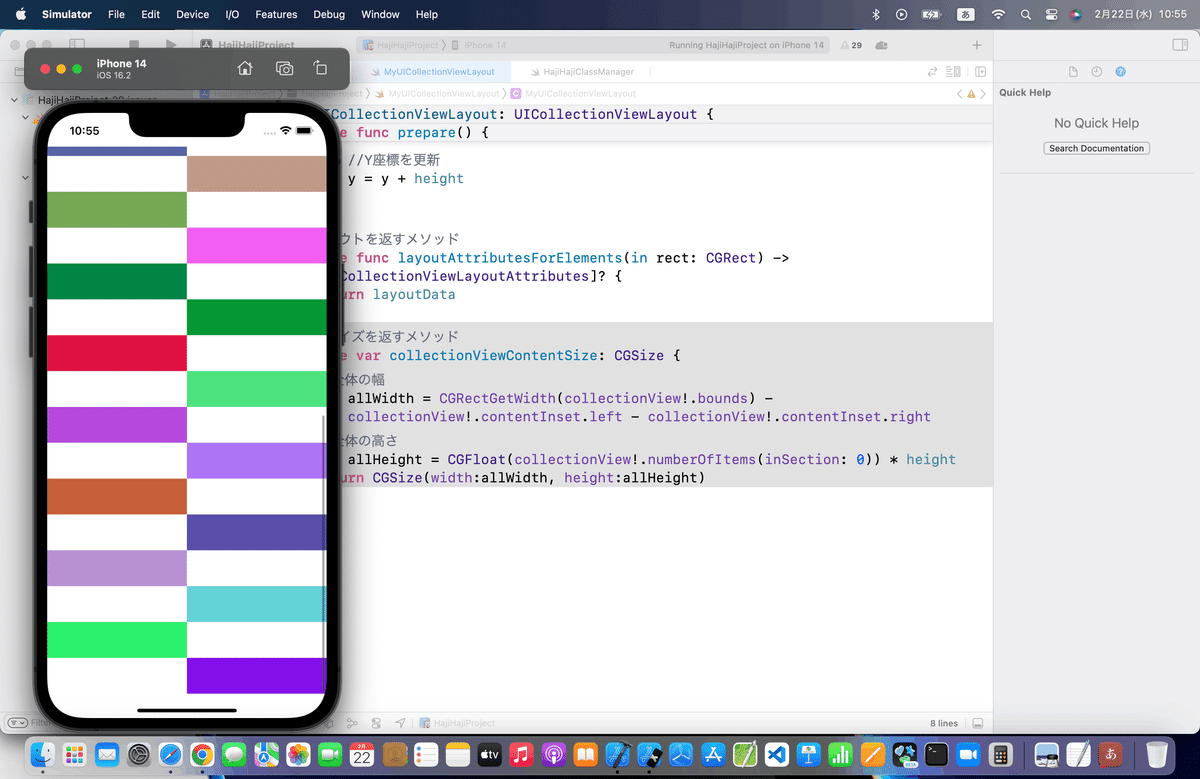Click Xcode's Run (play) button
Image resolution: width=1200 pixels, height=779 pixels.
pyautogui.click(x=171, y=45)
